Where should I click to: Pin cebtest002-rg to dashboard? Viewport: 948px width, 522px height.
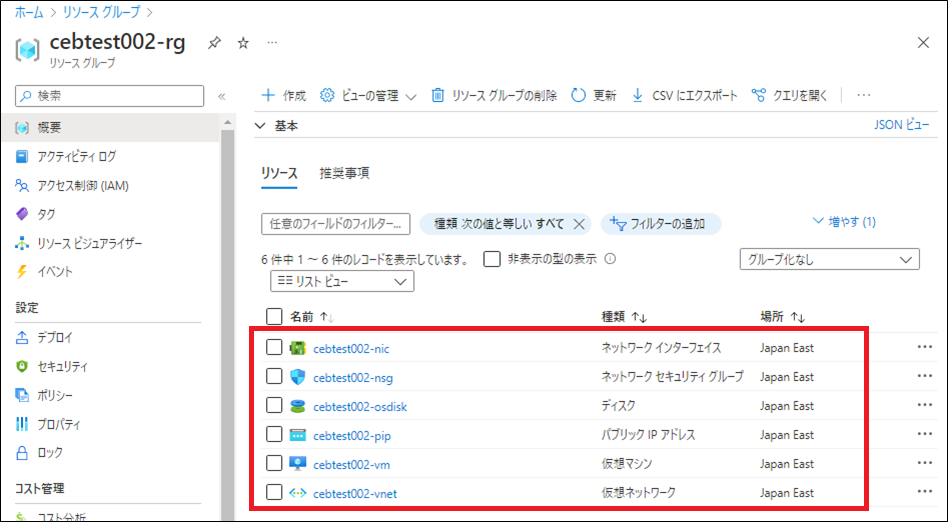(x=213, y=43)
